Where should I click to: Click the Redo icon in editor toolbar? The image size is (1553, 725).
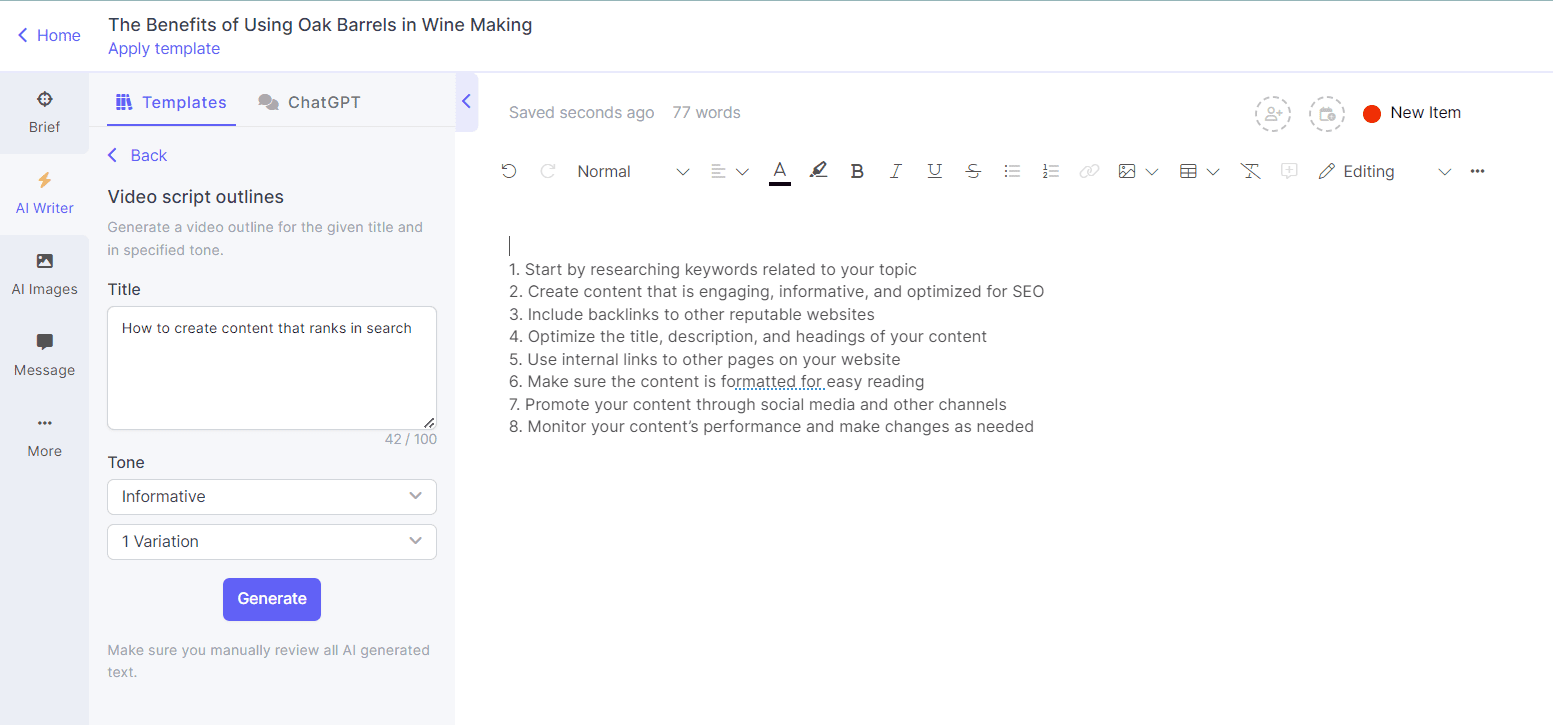(547, 171)
